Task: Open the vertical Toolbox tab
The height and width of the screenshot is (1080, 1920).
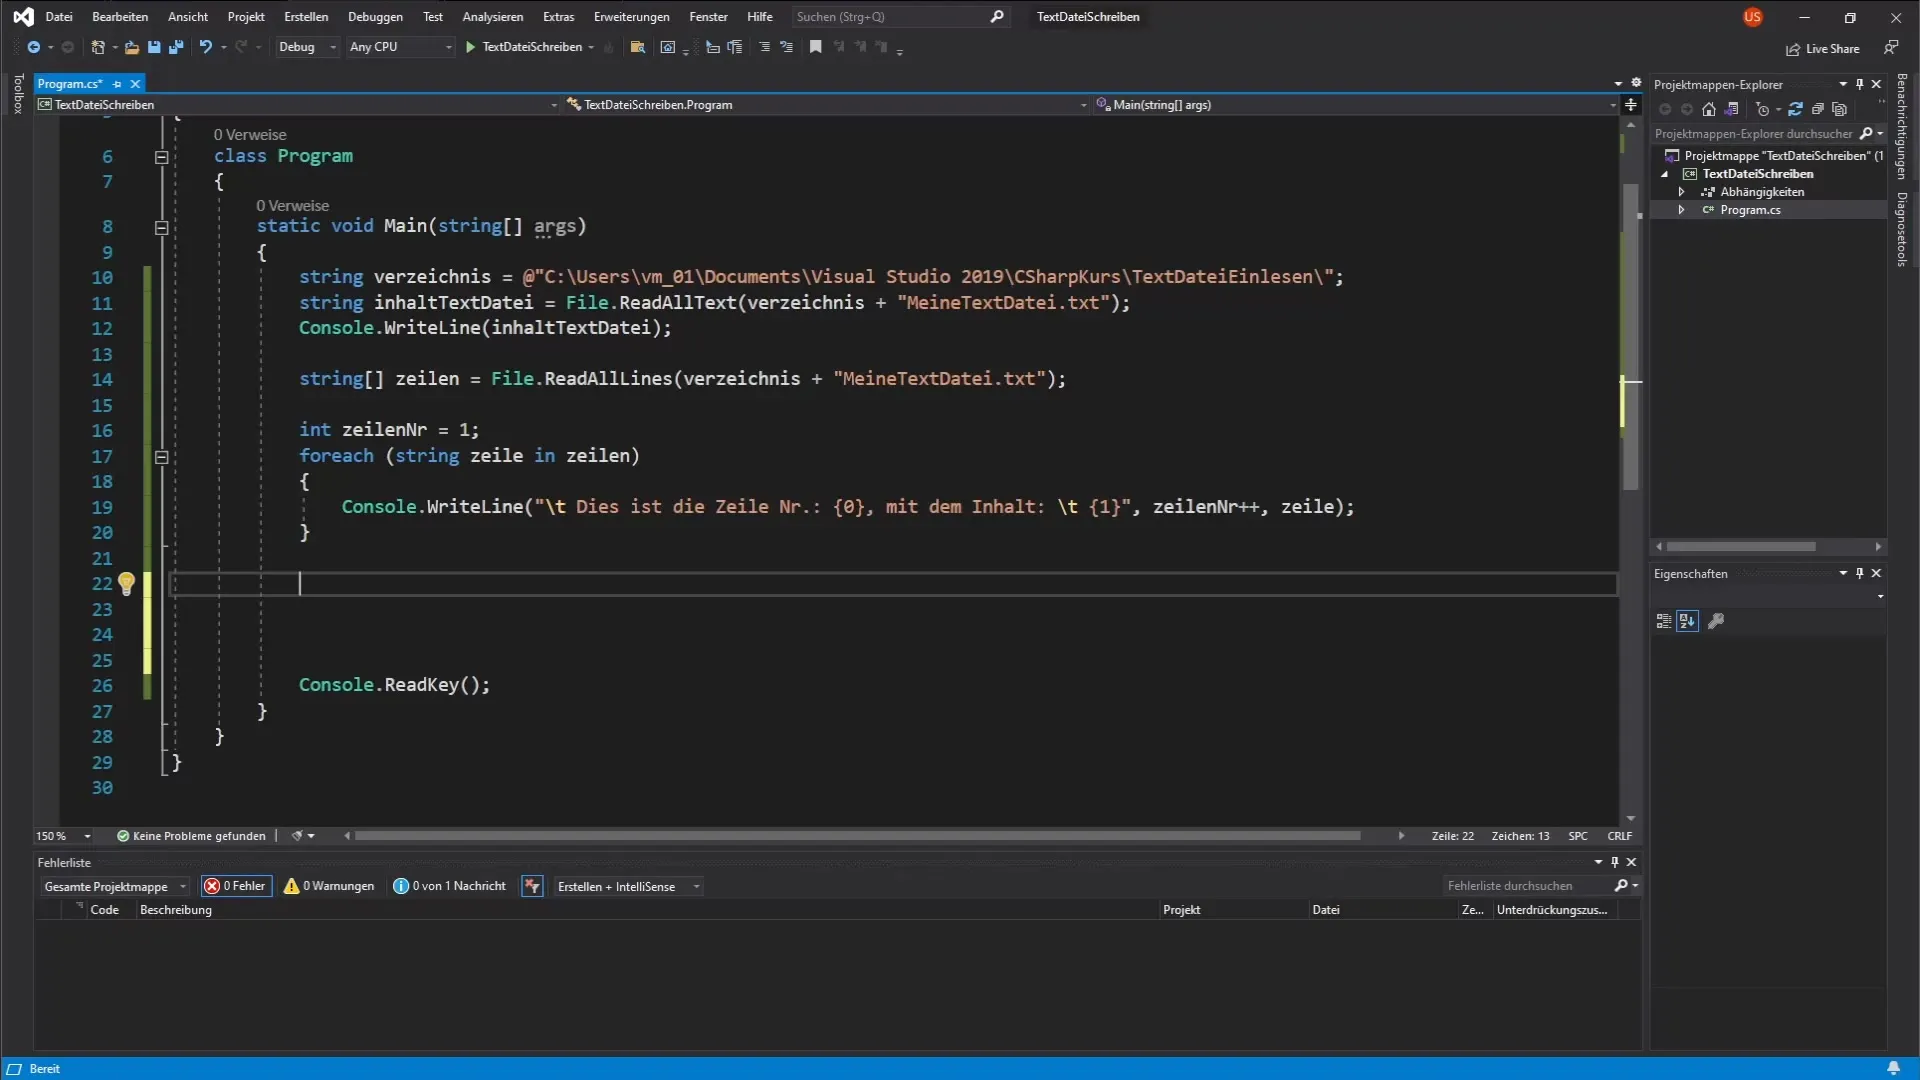Action: (x=18, y=94)
